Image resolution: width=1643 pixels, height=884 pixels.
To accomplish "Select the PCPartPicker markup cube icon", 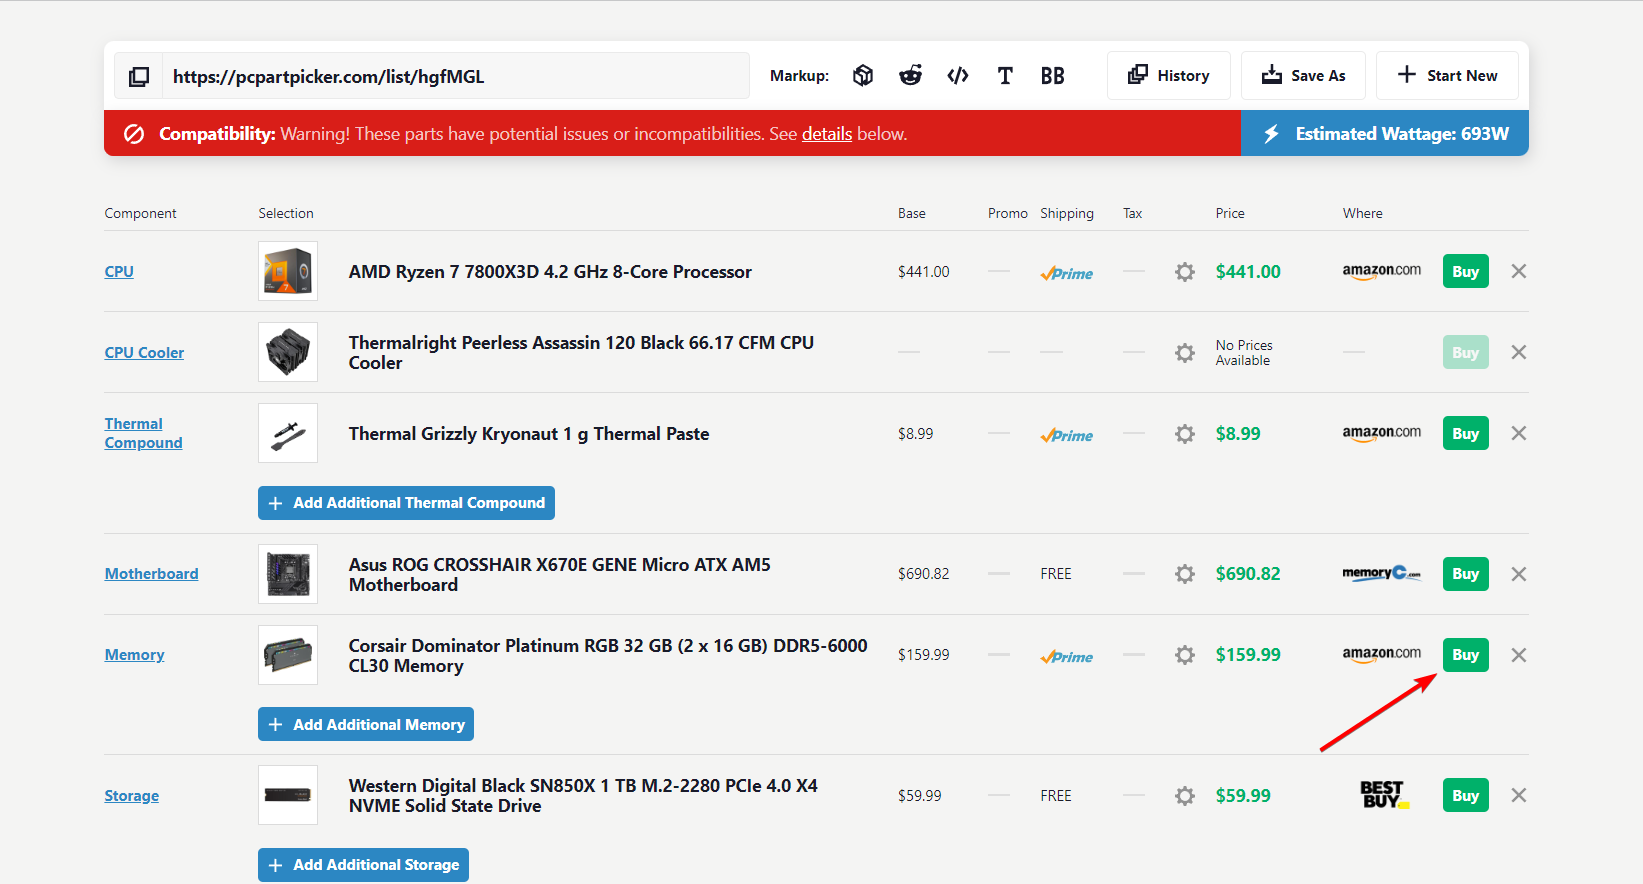I will (863, 76).
